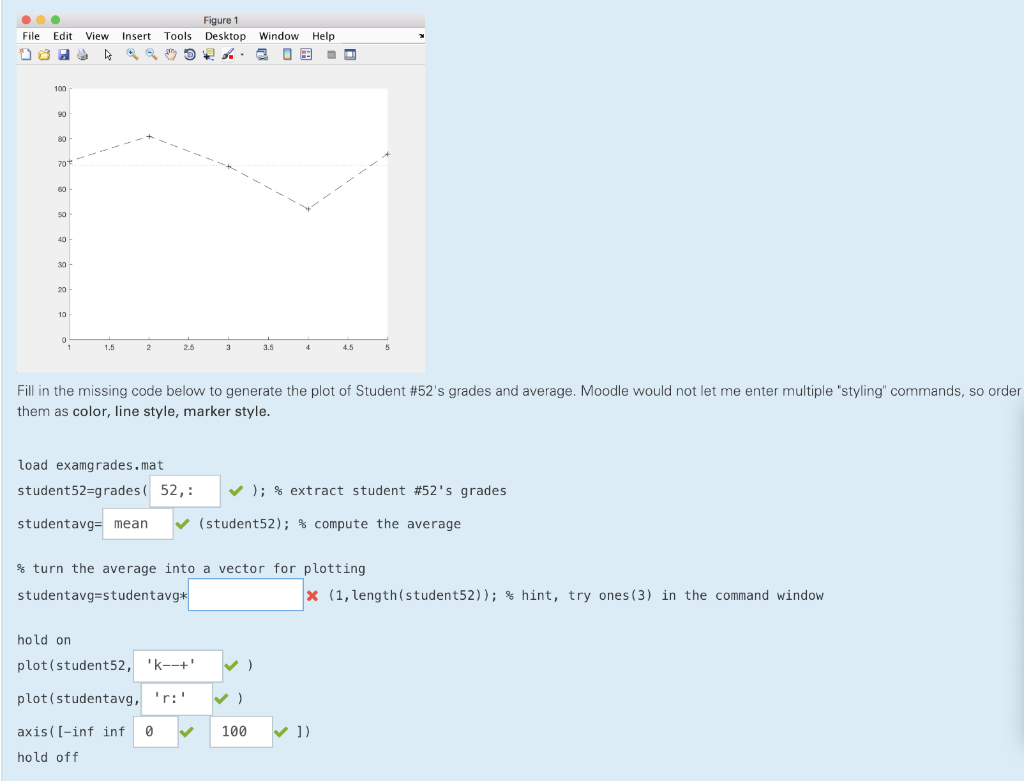Select the Data Cursor tool
The height and width of the screenshot is (781, 1024).
pyautogui.click(x=208, y=55)
